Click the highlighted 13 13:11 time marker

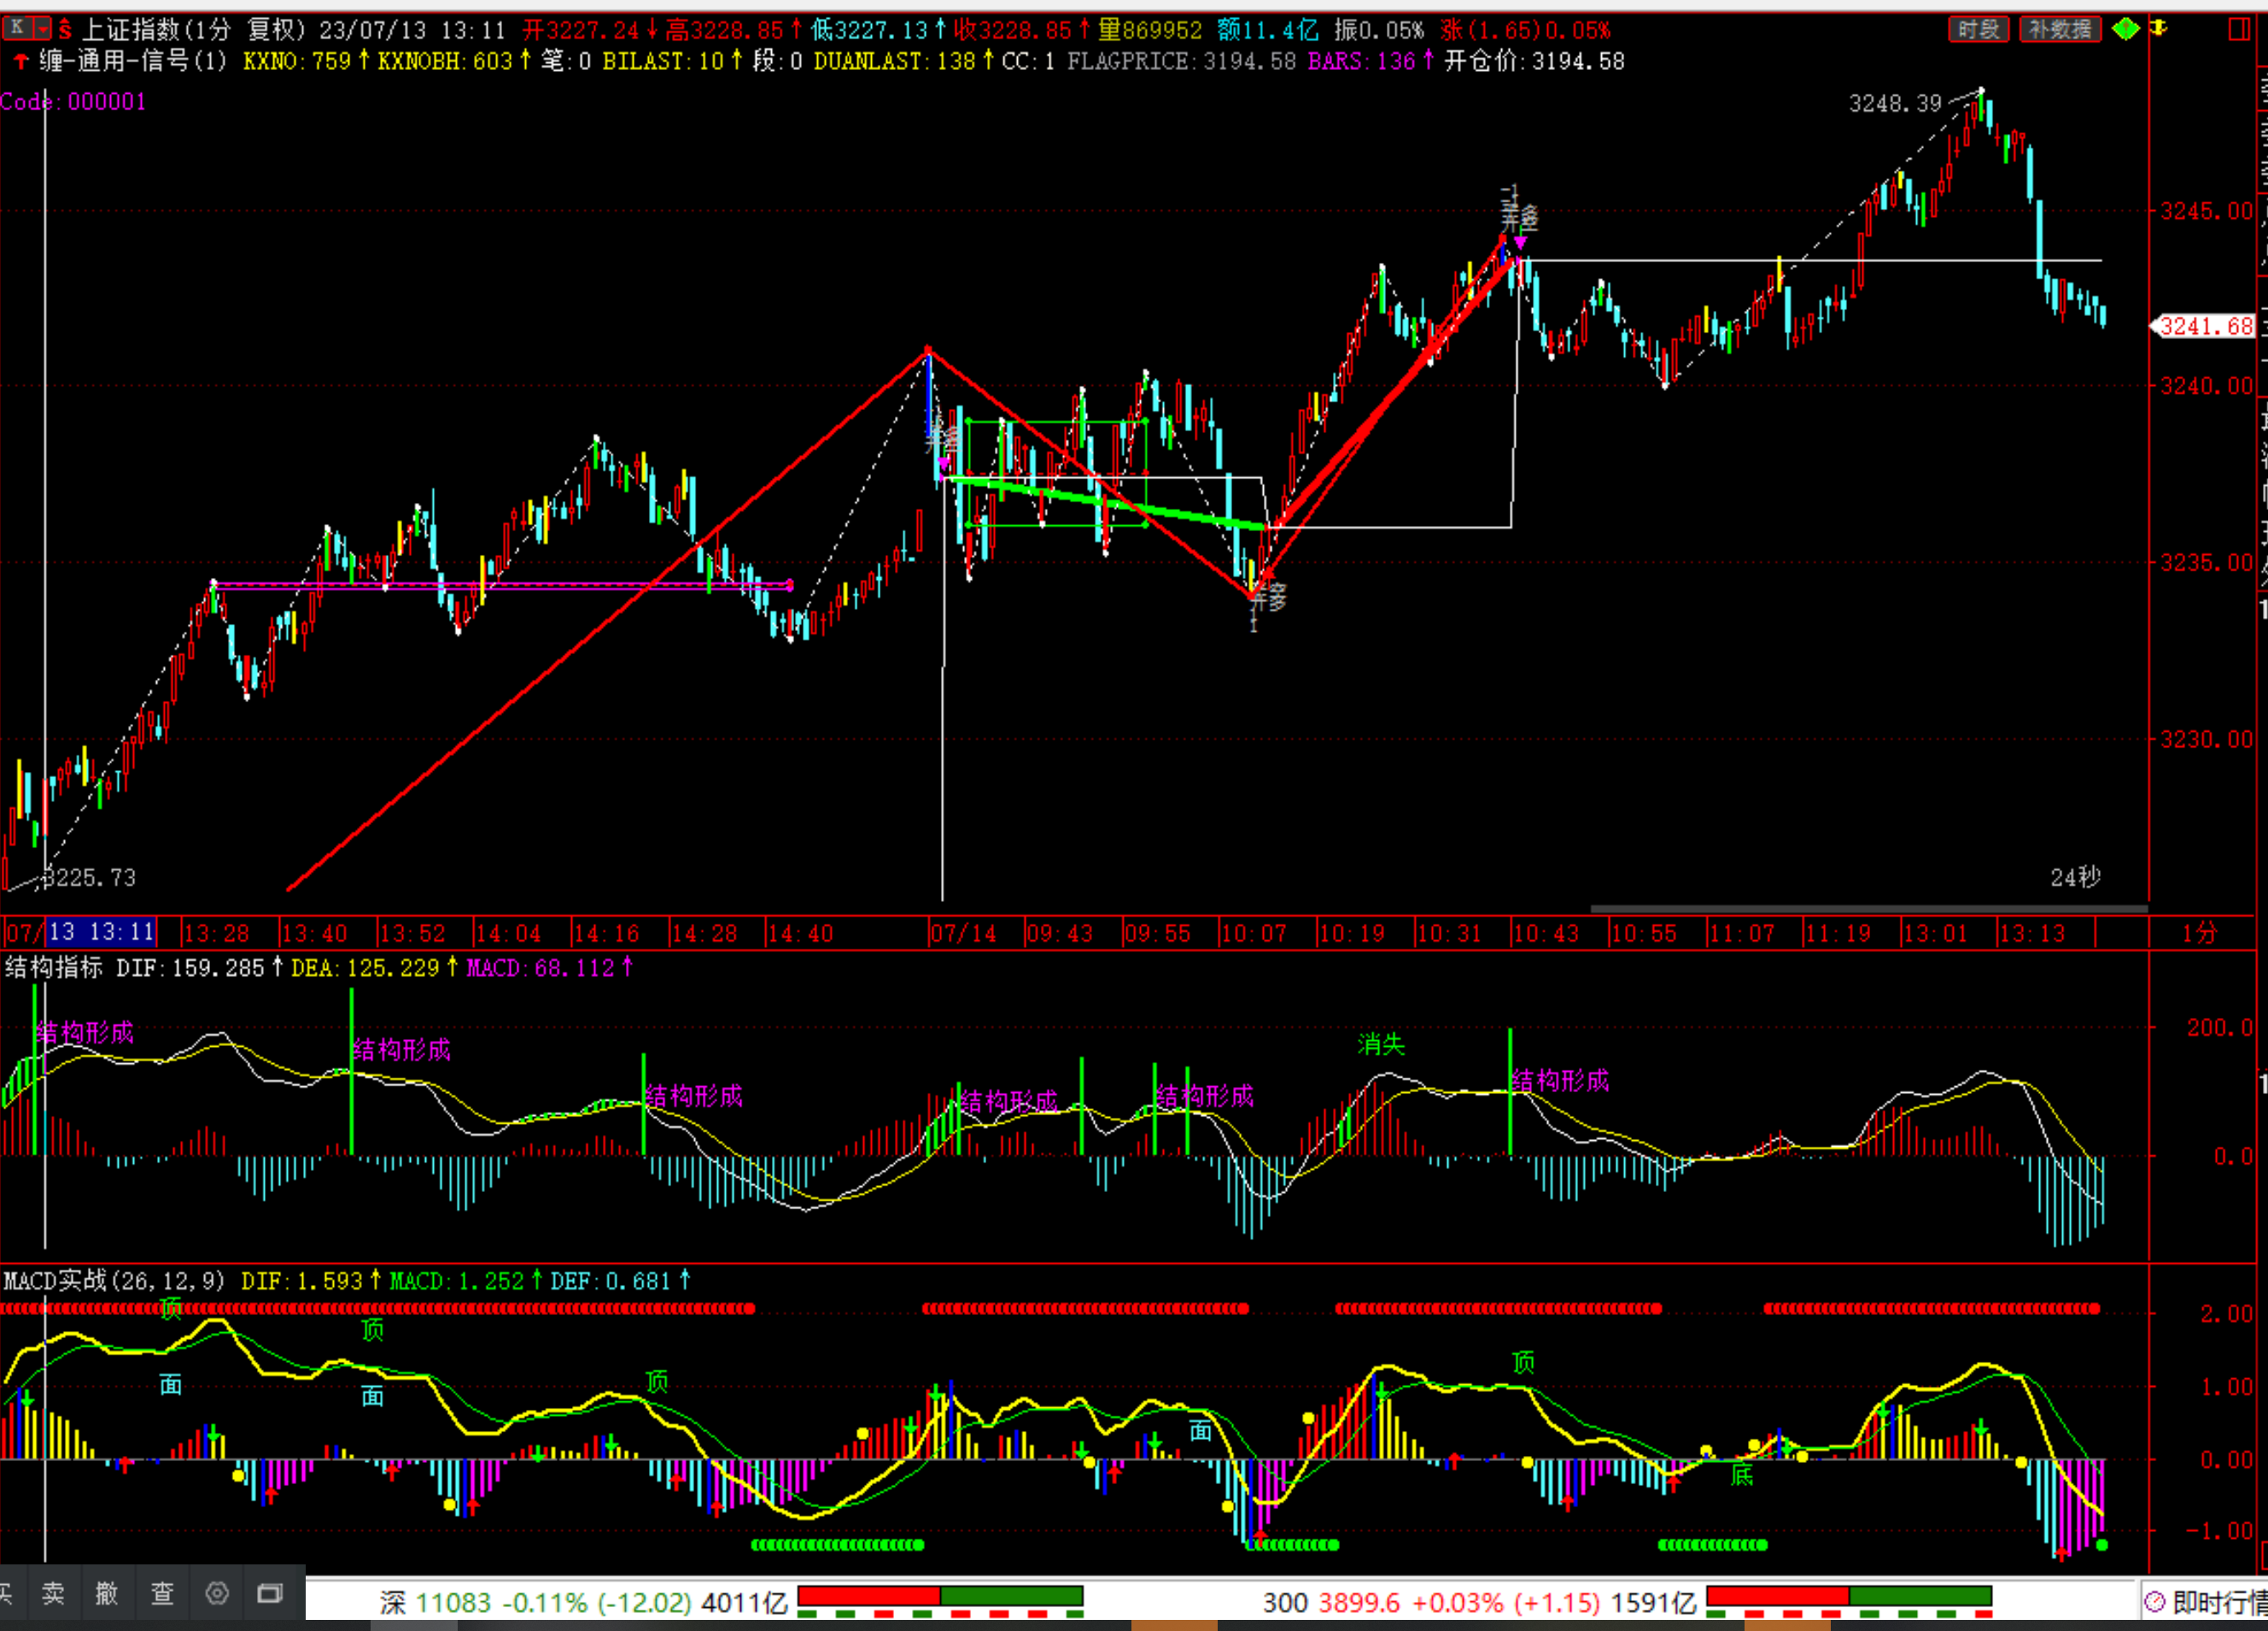pyautogui.click(x=101, y=932)
